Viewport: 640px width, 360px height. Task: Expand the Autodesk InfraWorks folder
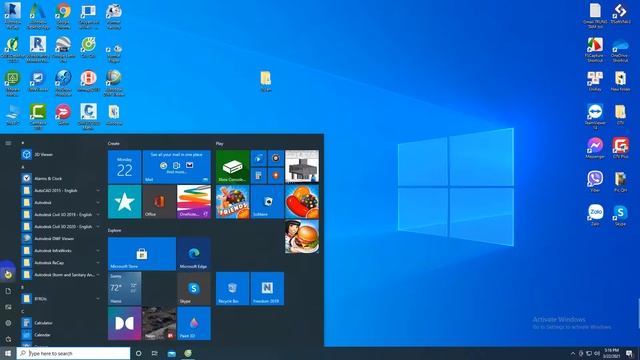pyautogui.click(x=60, y=251)
